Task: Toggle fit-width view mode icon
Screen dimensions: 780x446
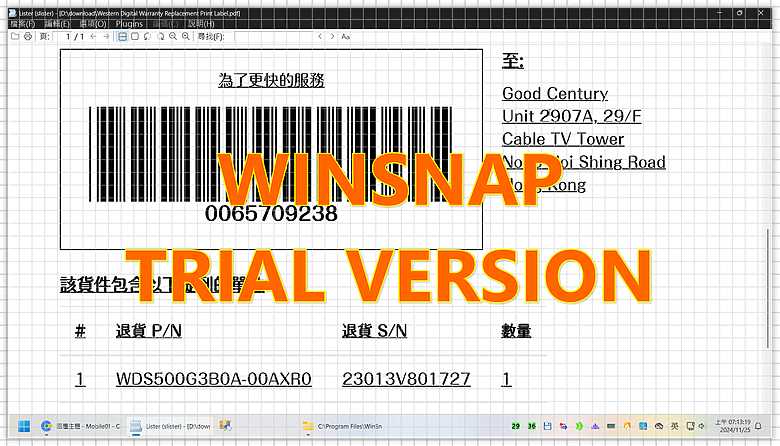Action: coord(122,36)
